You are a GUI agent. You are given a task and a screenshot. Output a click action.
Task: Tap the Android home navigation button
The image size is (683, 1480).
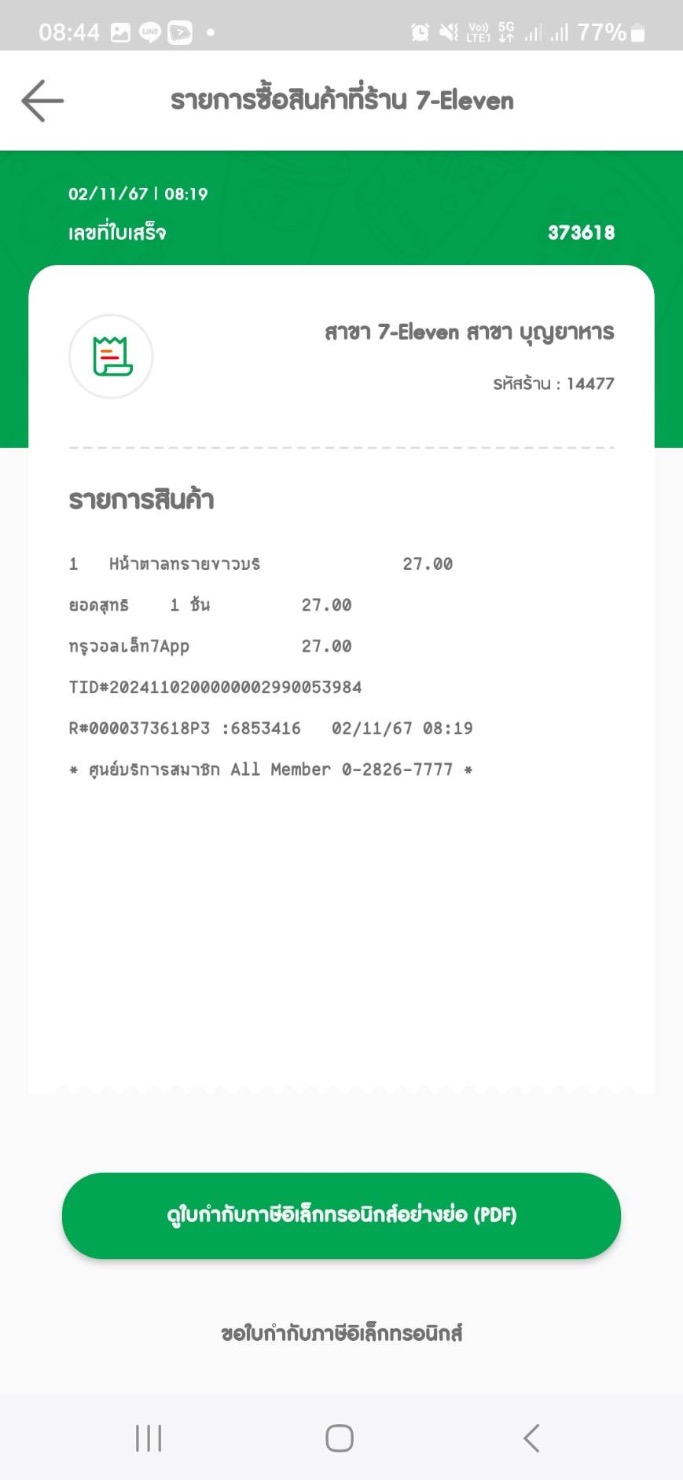click(x=340, y=1438)
